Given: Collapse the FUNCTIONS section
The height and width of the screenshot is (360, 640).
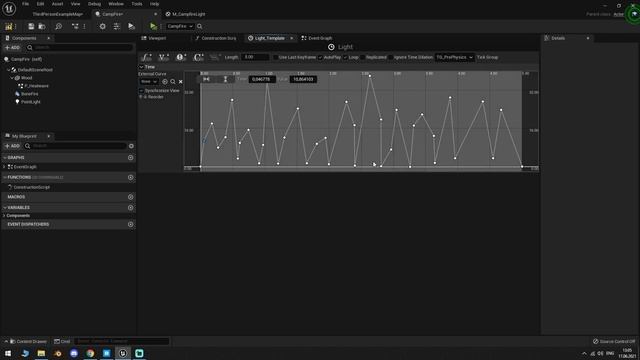Looking at the screenshot, I should pos(4,177).
